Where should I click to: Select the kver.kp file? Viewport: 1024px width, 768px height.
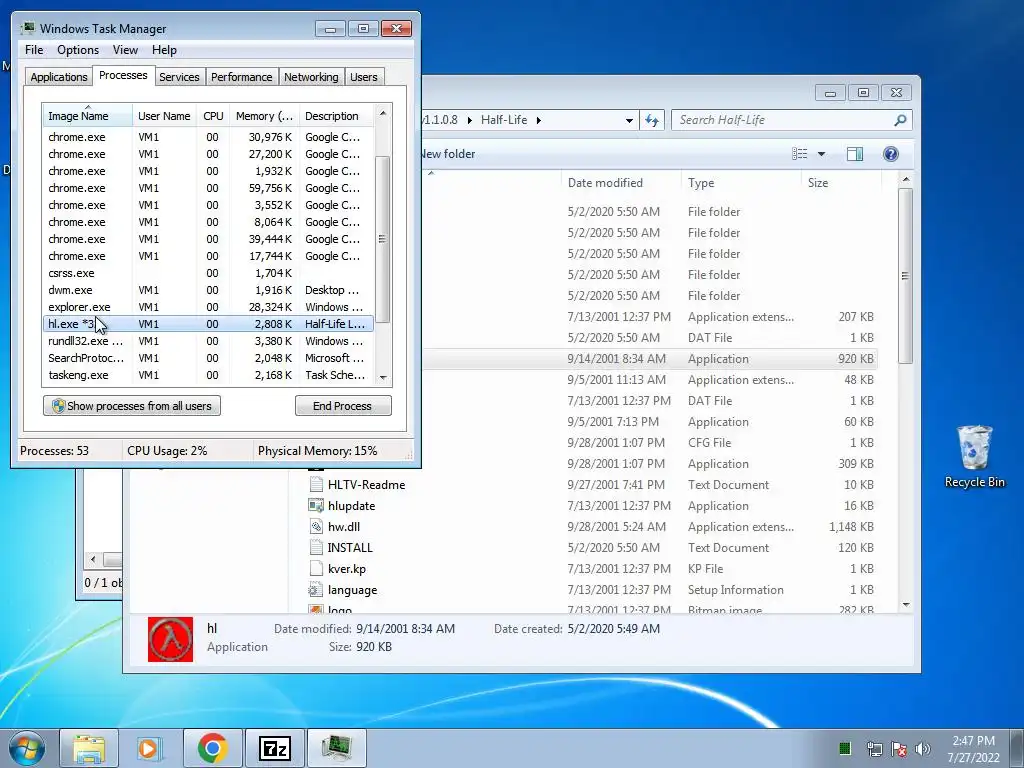coord(346,569)
